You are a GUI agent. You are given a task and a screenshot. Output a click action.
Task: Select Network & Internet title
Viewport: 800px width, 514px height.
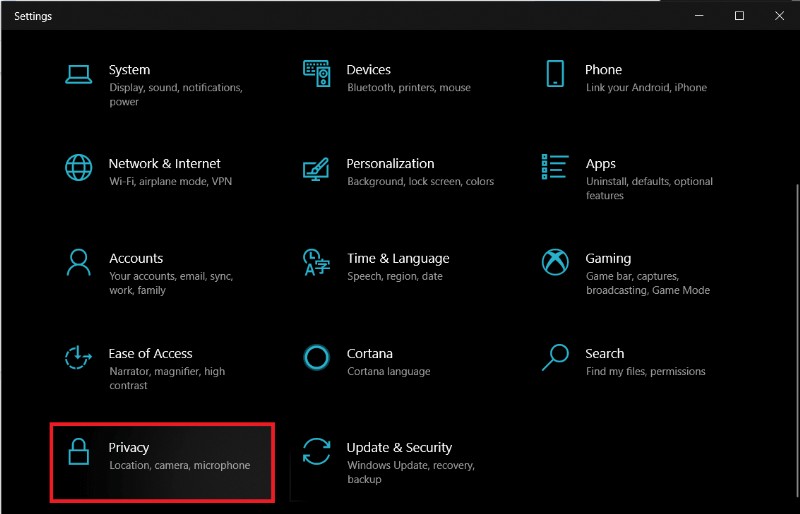(x=165, y=164)
